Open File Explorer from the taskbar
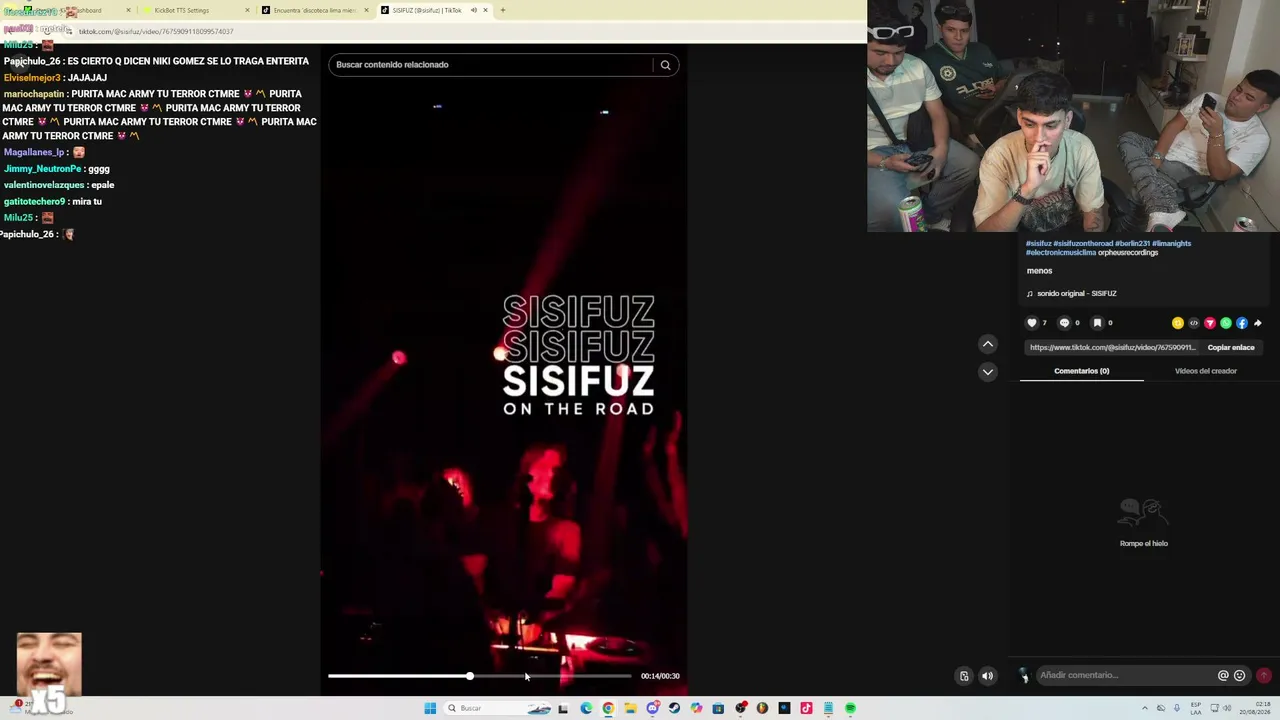1280x720 pixels. 630,708
